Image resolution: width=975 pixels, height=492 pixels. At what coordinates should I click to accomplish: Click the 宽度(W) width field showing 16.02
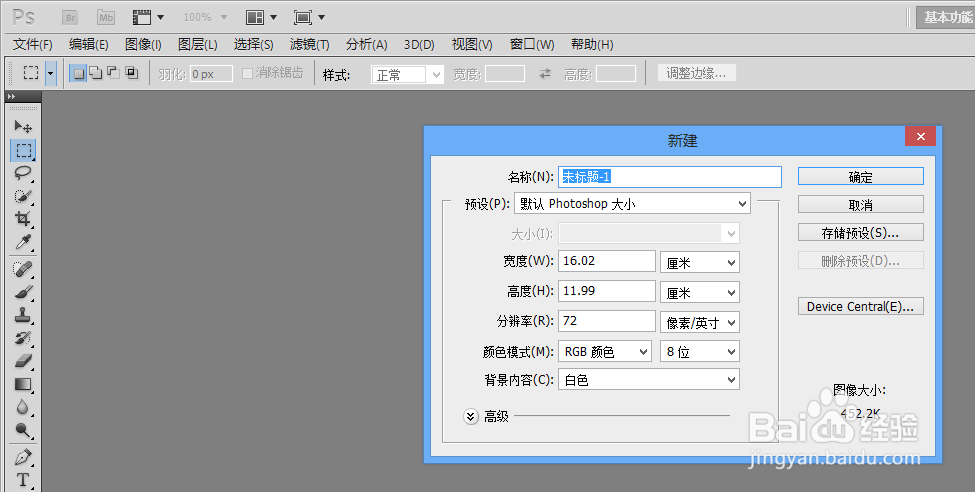[x=607, y=261]
